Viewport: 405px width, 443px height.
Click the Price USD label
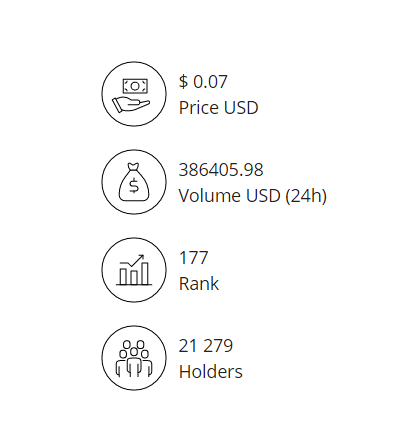(219, 108)
